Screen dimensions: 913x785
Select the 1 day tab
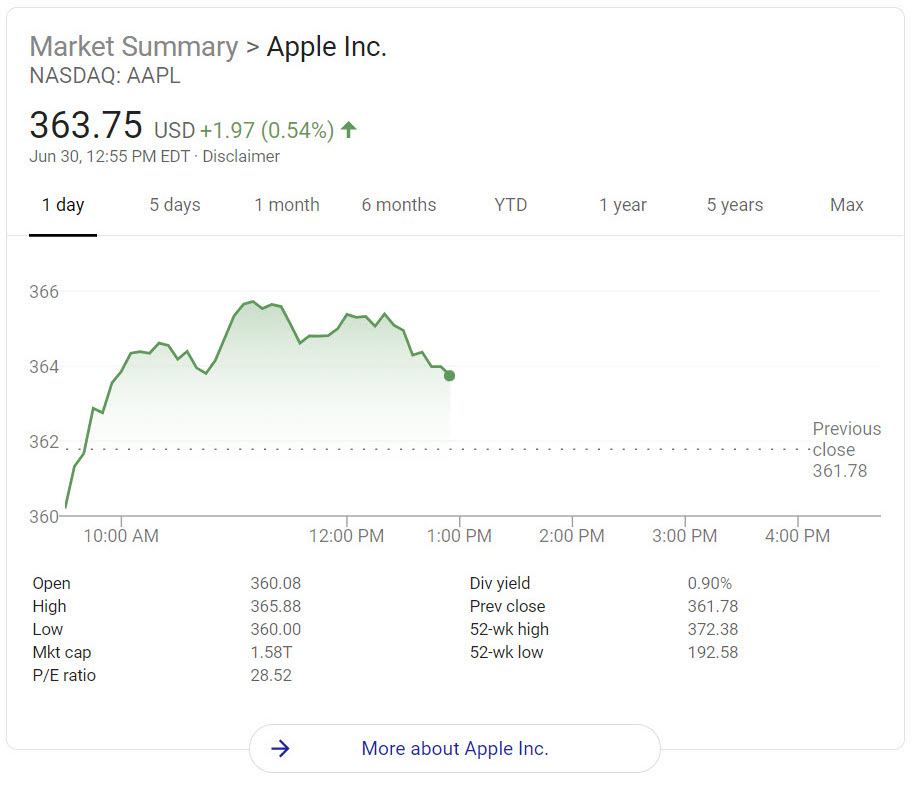tap(63, 205)
